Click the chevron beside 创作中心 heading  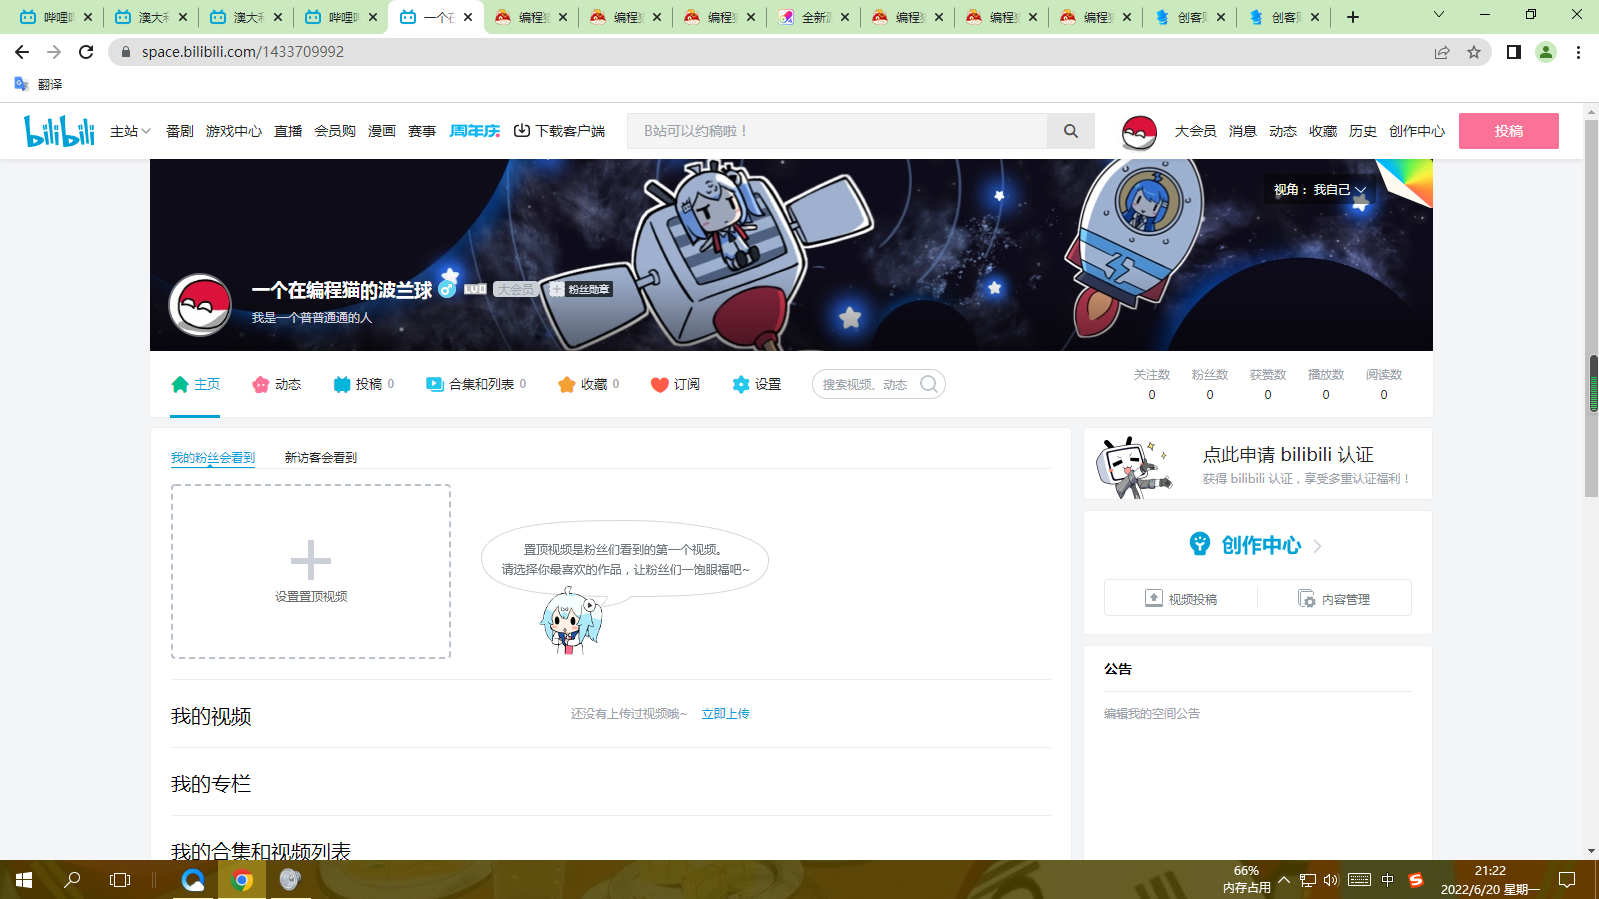tap(1317, 546)
